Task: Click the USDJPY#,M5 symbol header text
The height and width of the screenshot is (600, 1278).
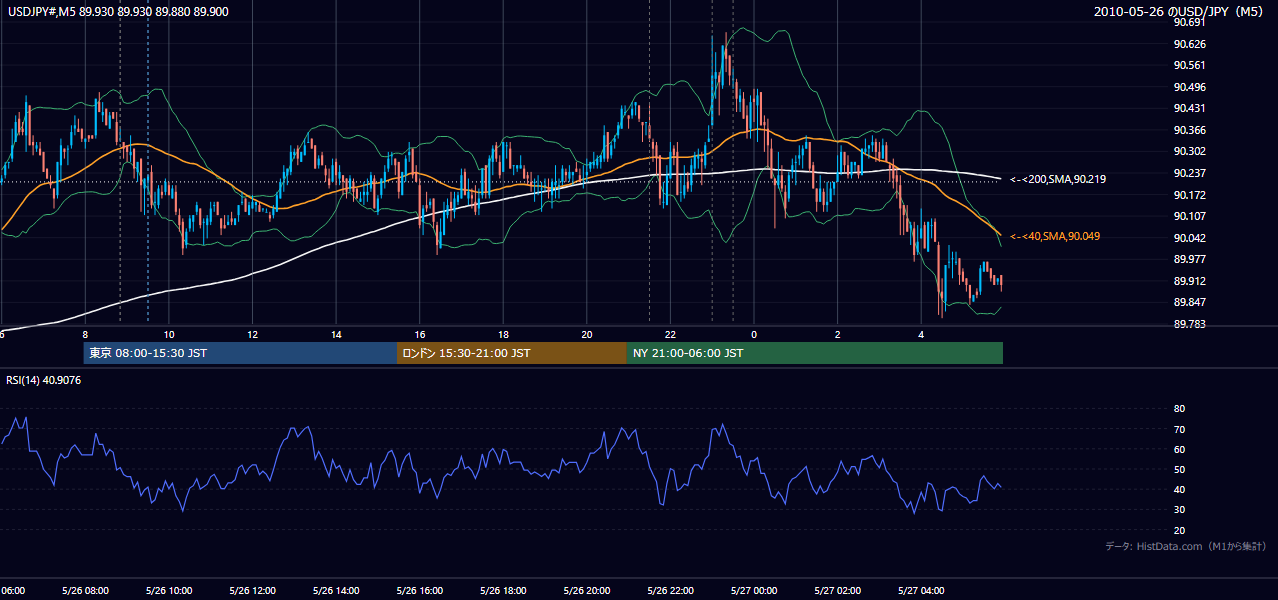Action: coord(119,11)
